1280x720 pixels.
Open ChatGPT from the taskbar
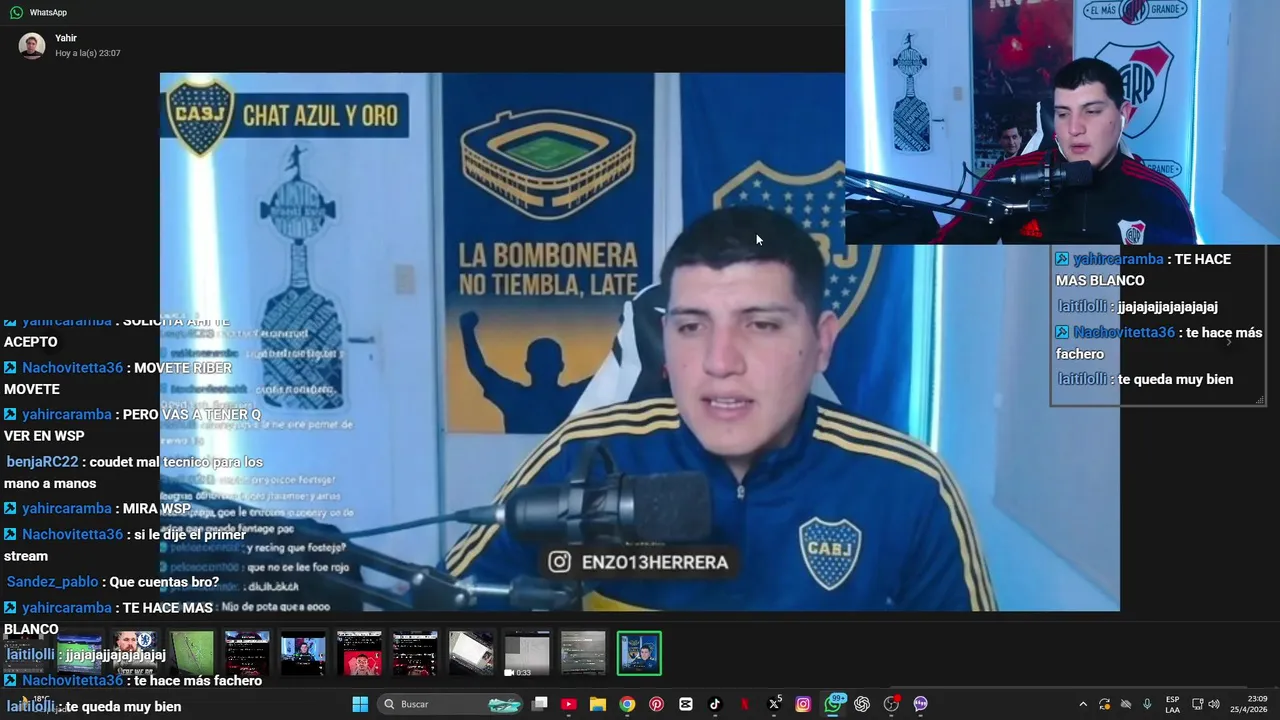pyautogui.click(x=862, y=704)
